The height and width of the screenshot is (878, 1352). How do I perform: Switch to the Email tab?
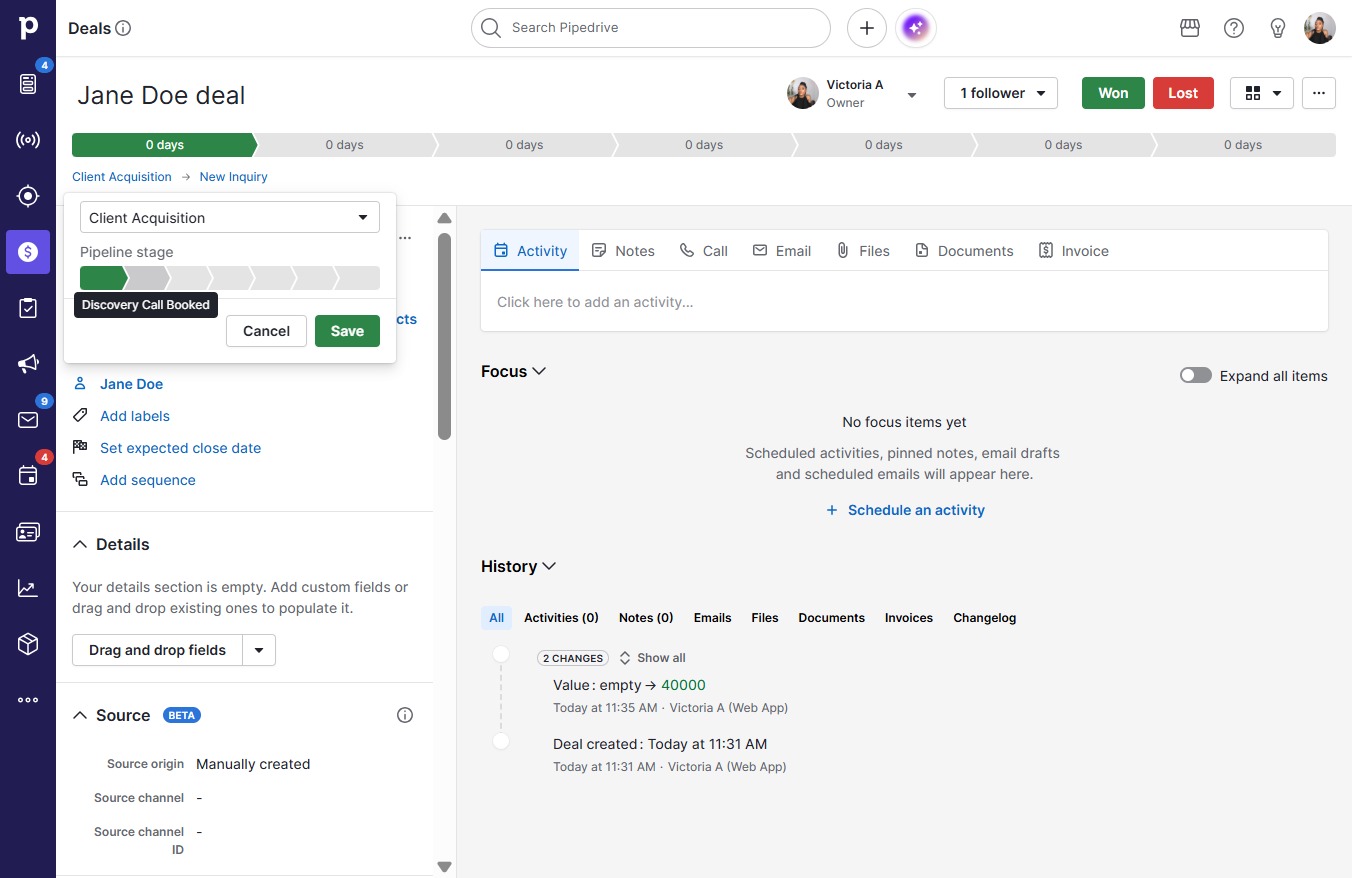[x=782, y=250]
